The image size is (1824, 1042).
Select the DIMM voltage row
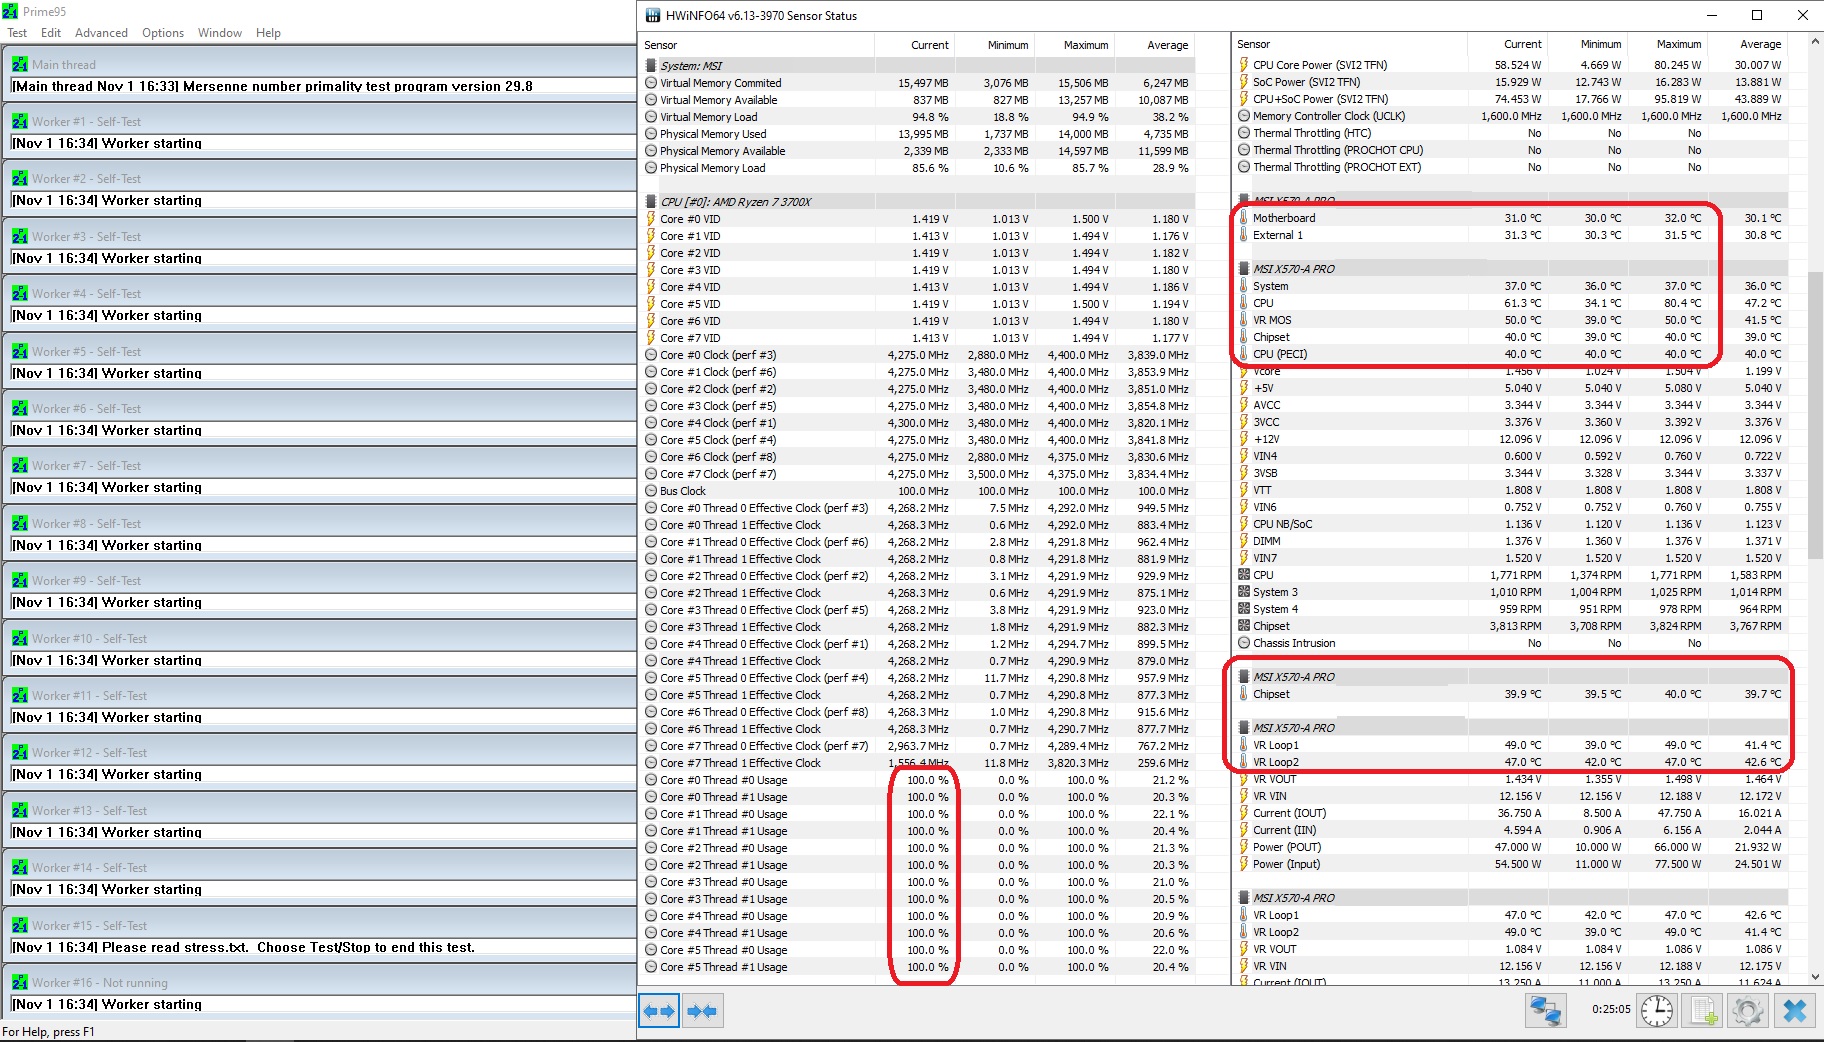[x=1511, y=541]
